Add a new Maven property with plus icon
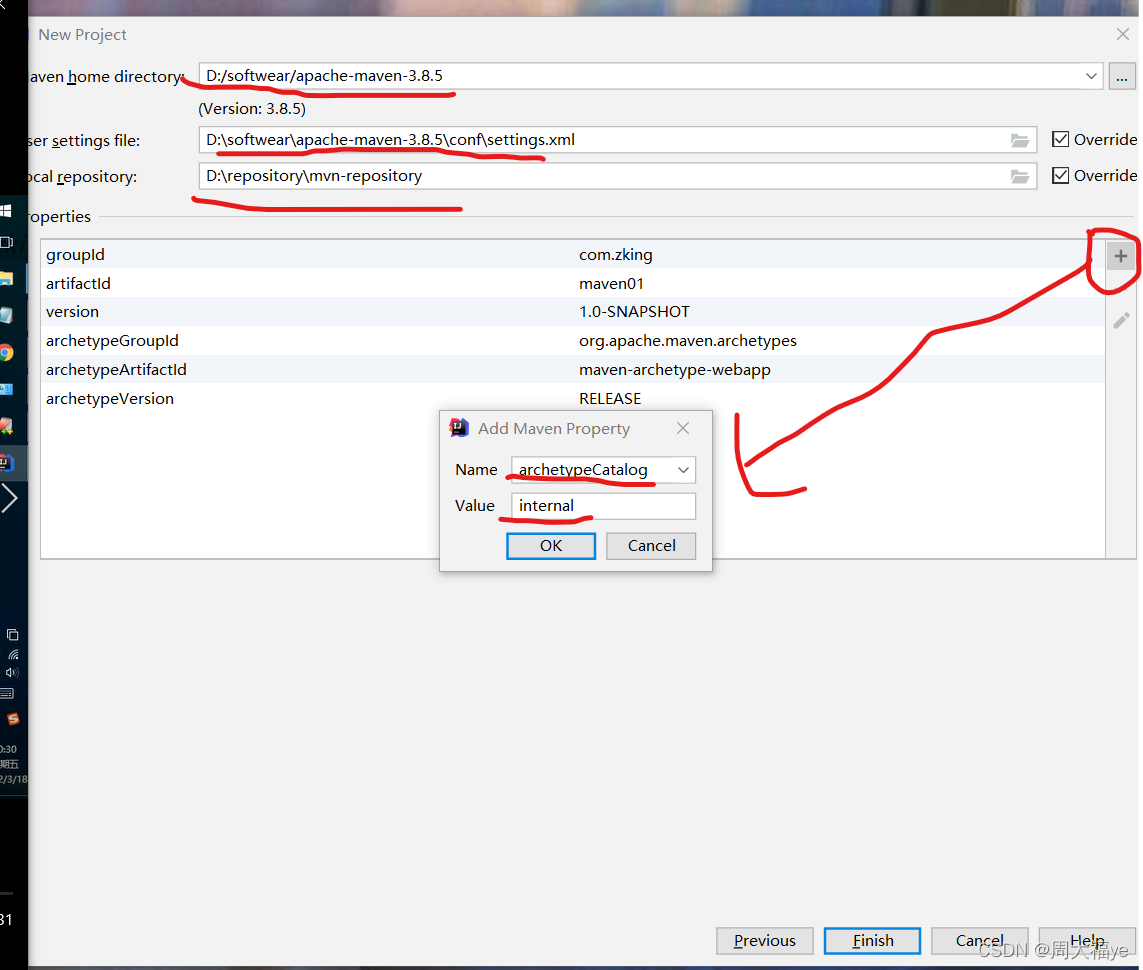 pyautogui.click(x=1120, y=256)
